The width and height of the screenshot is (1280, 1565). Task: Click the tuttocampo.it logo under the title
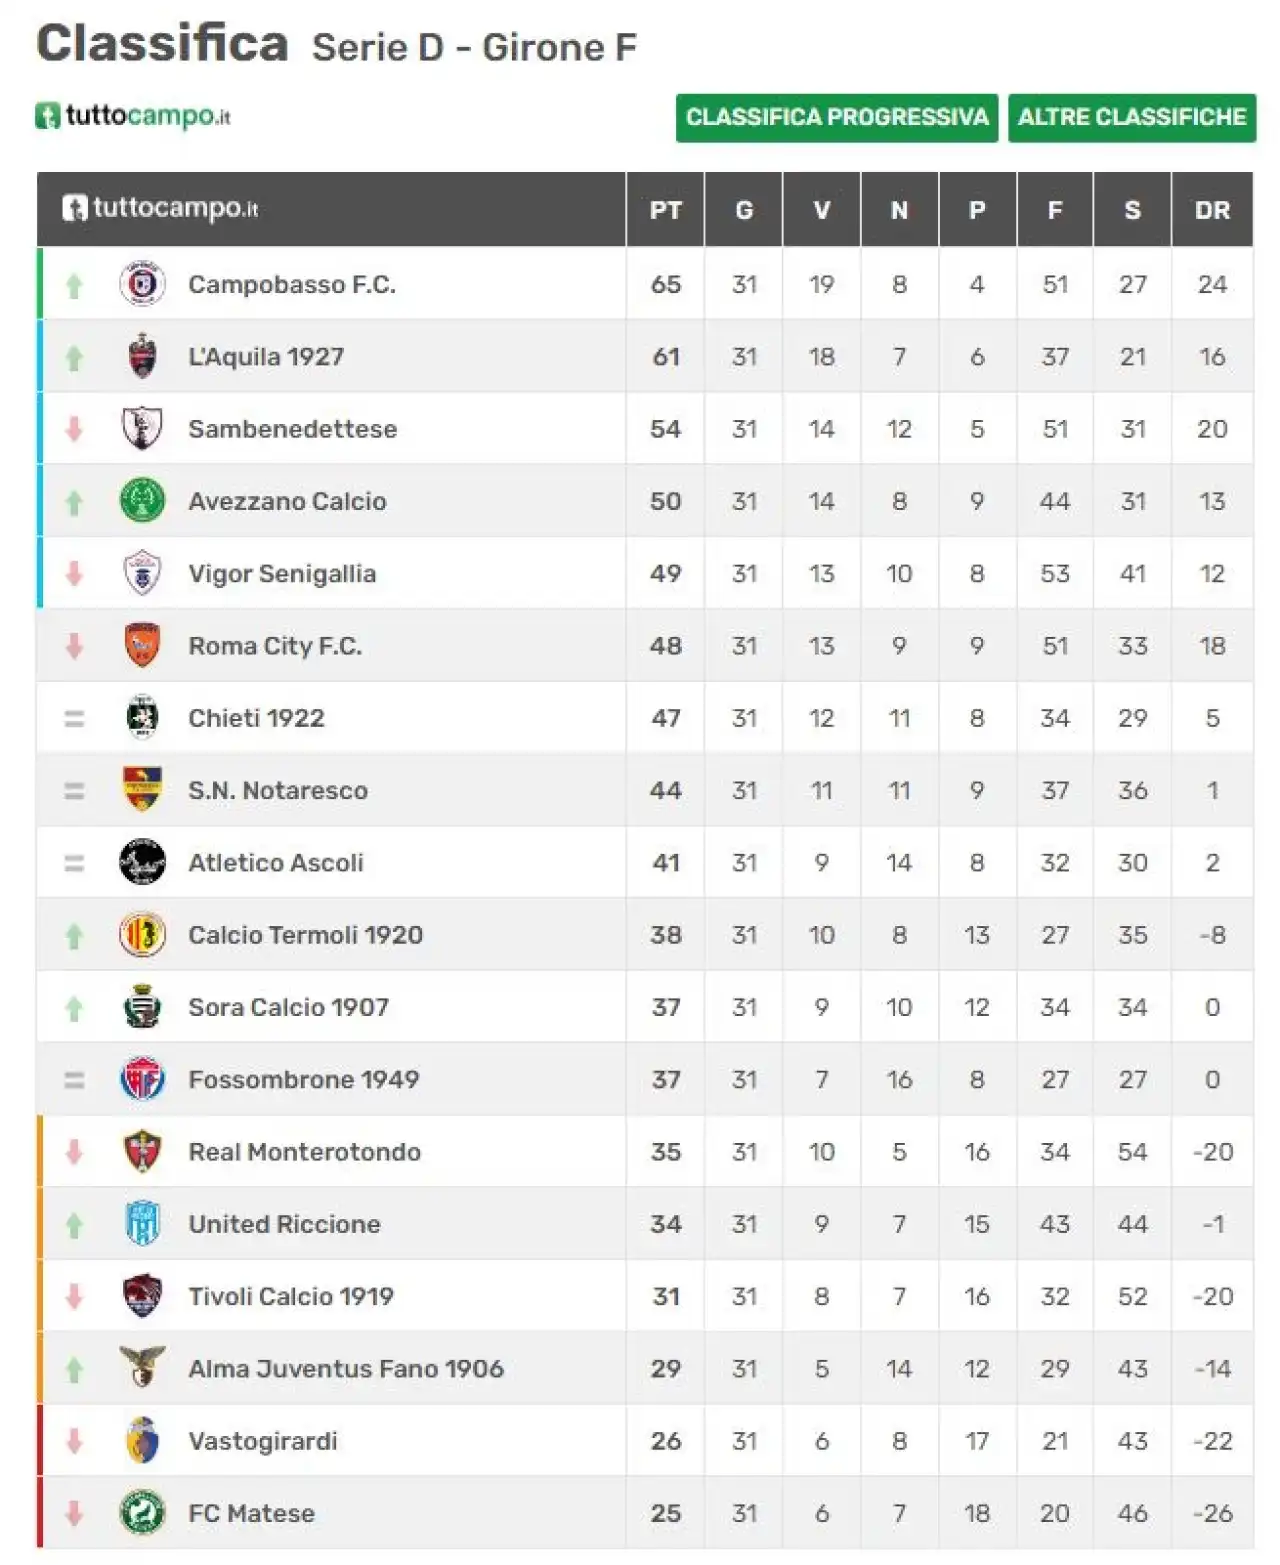(133, 116)
